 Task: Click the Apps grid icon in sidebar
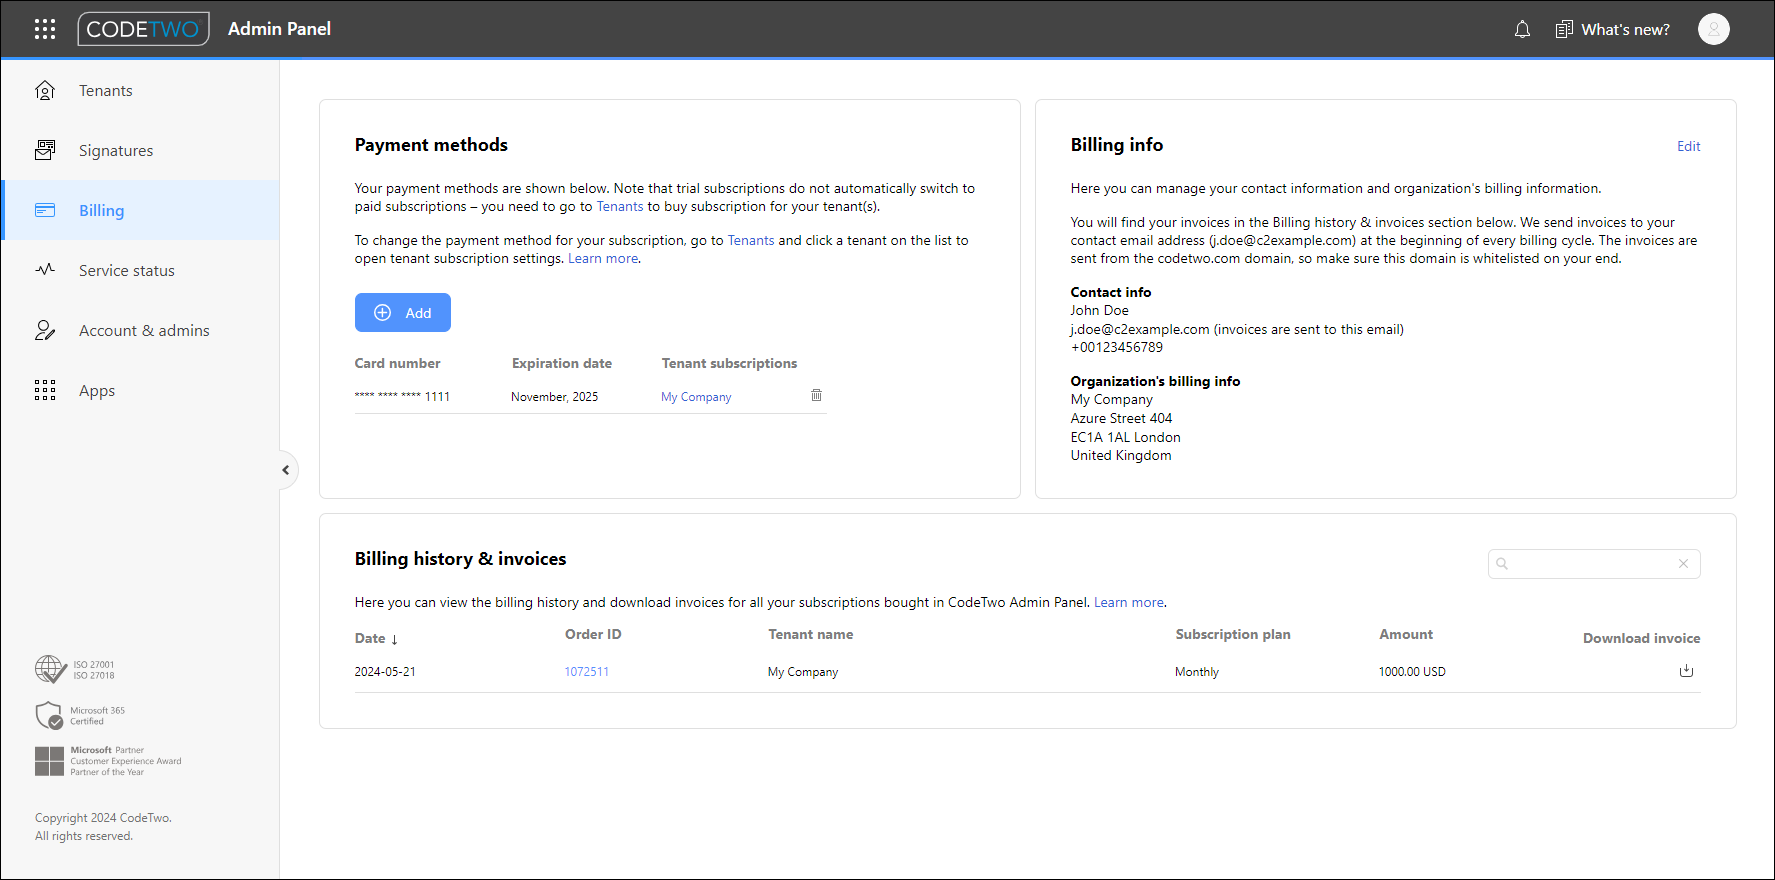45,390
